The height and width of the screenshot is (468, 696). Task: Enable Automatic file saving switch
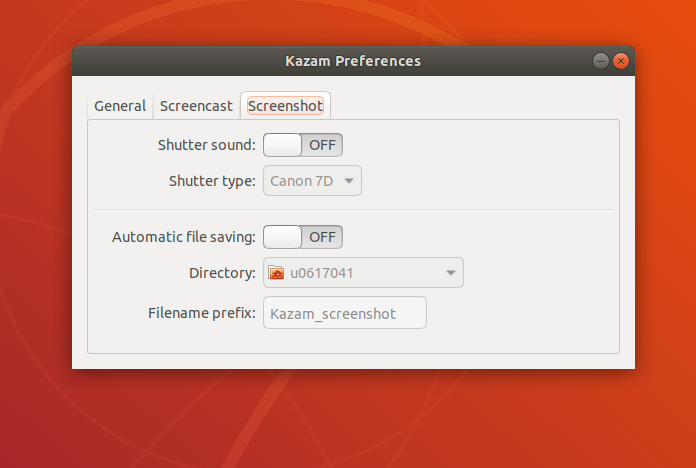303,237
